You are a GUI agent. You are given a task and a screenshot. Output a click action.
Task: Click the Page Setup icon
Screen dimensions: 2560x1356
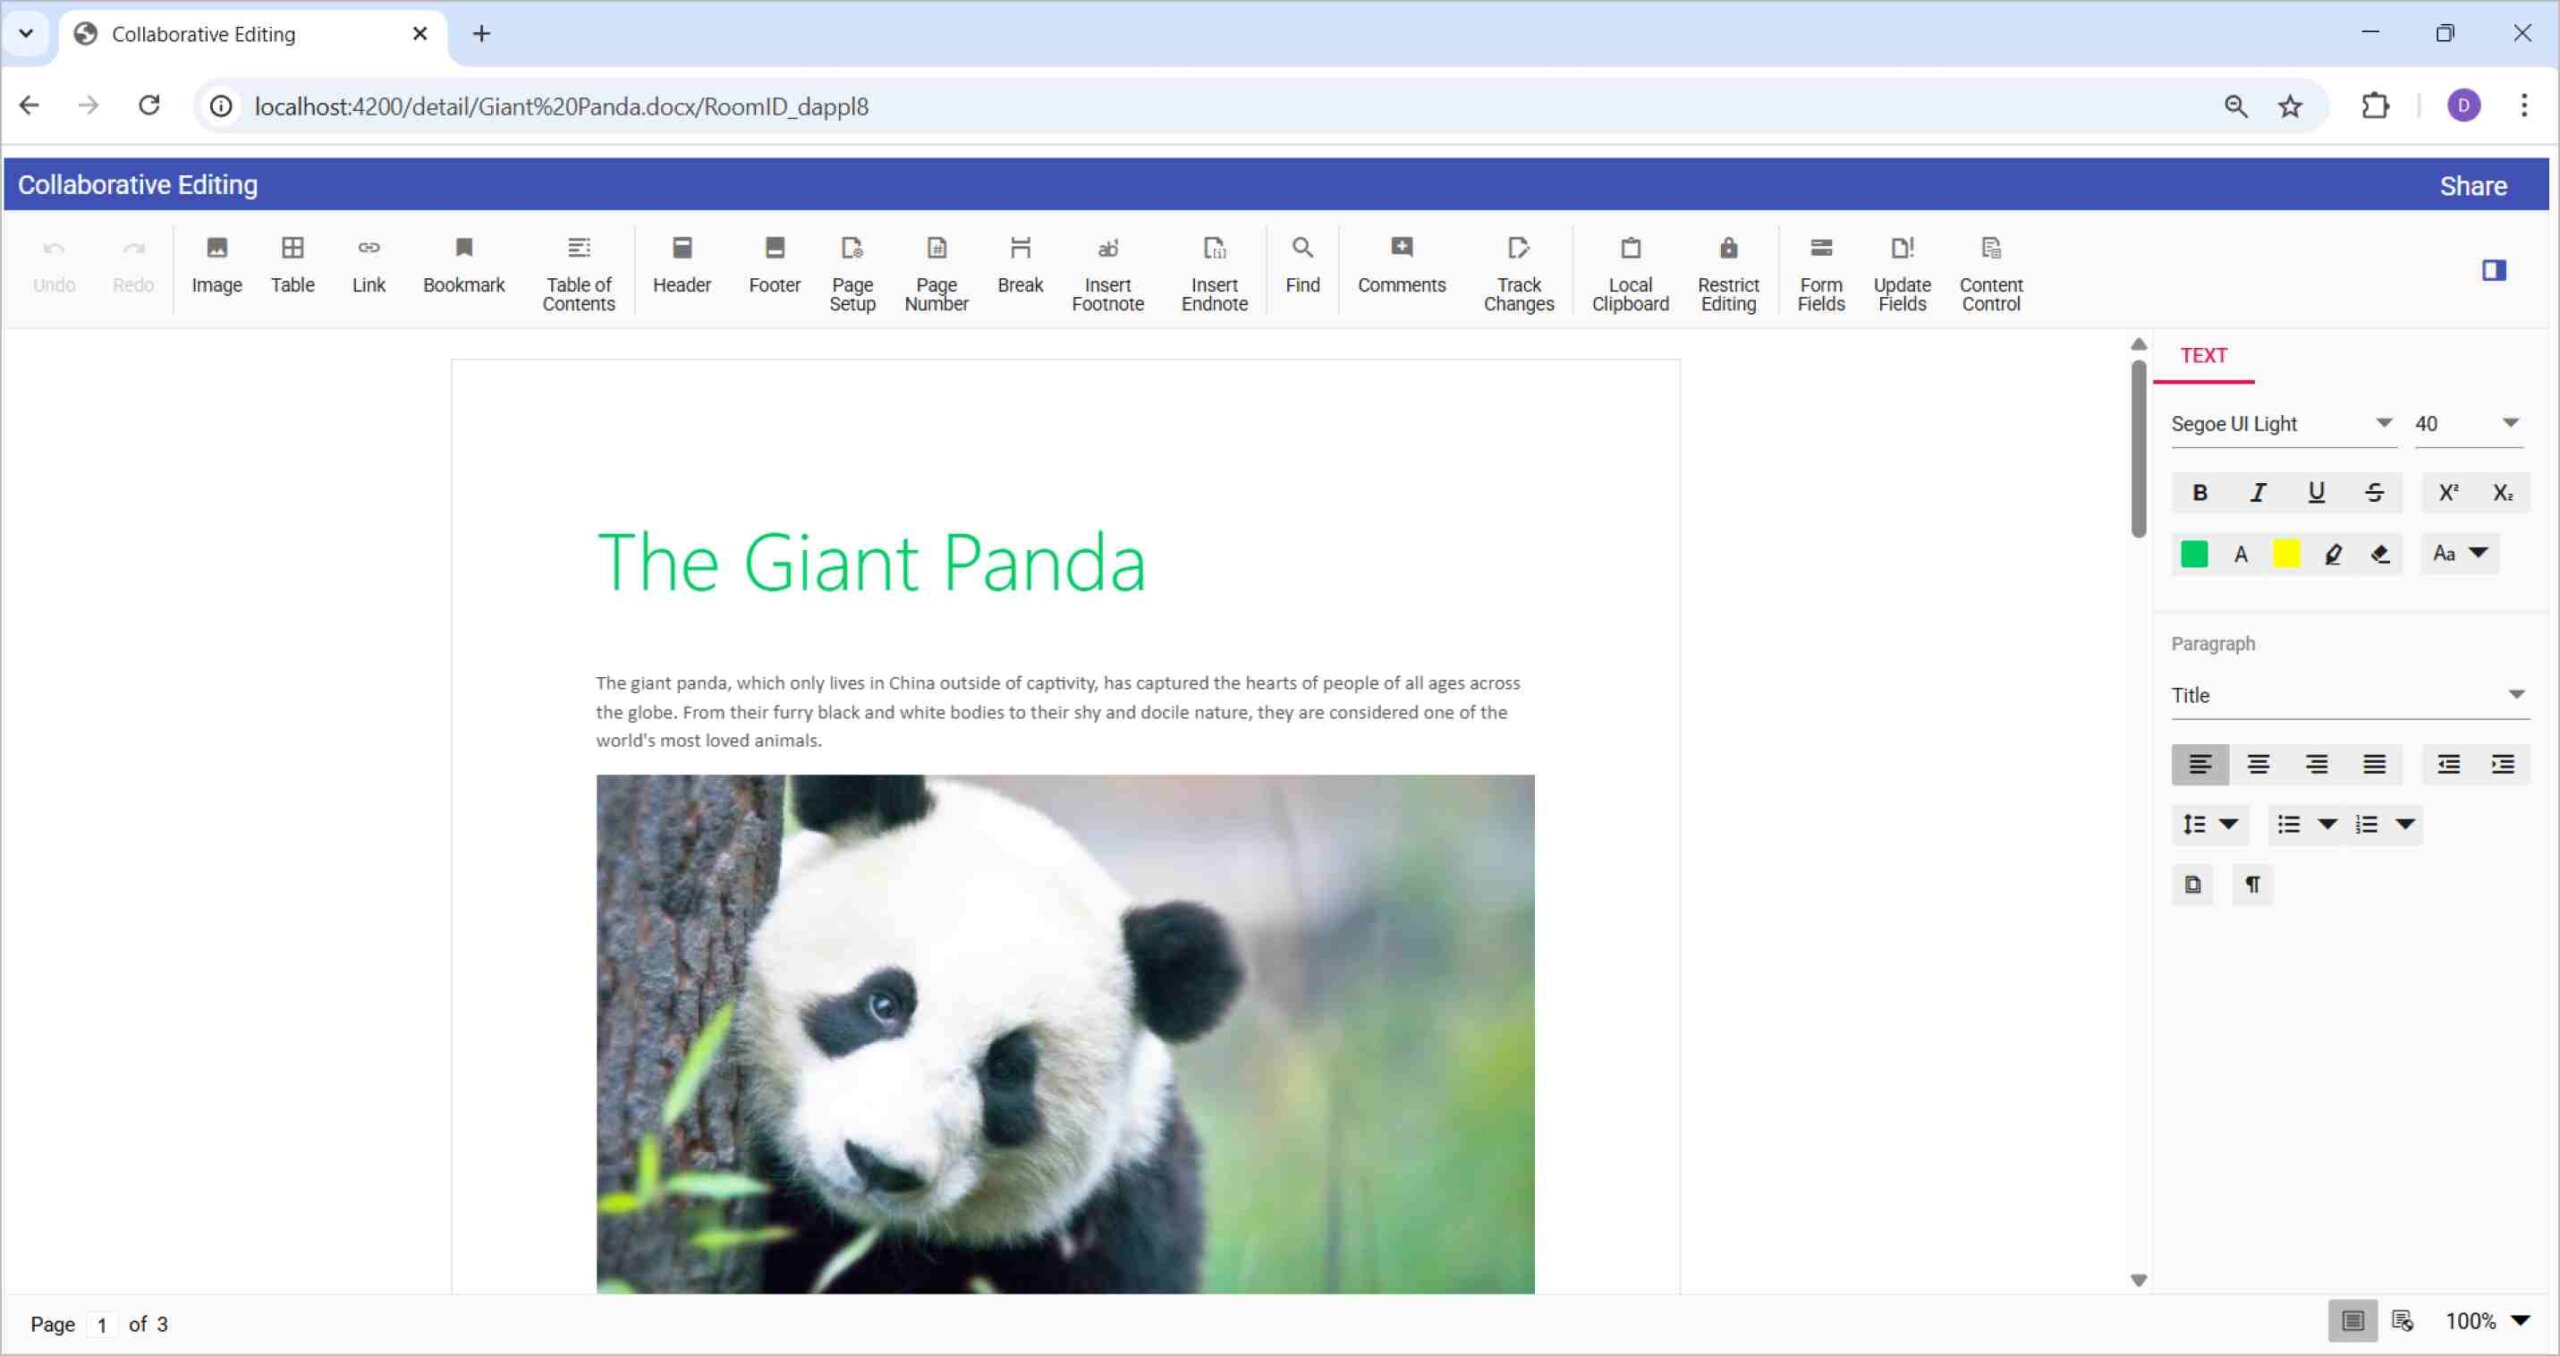[852, 248]
